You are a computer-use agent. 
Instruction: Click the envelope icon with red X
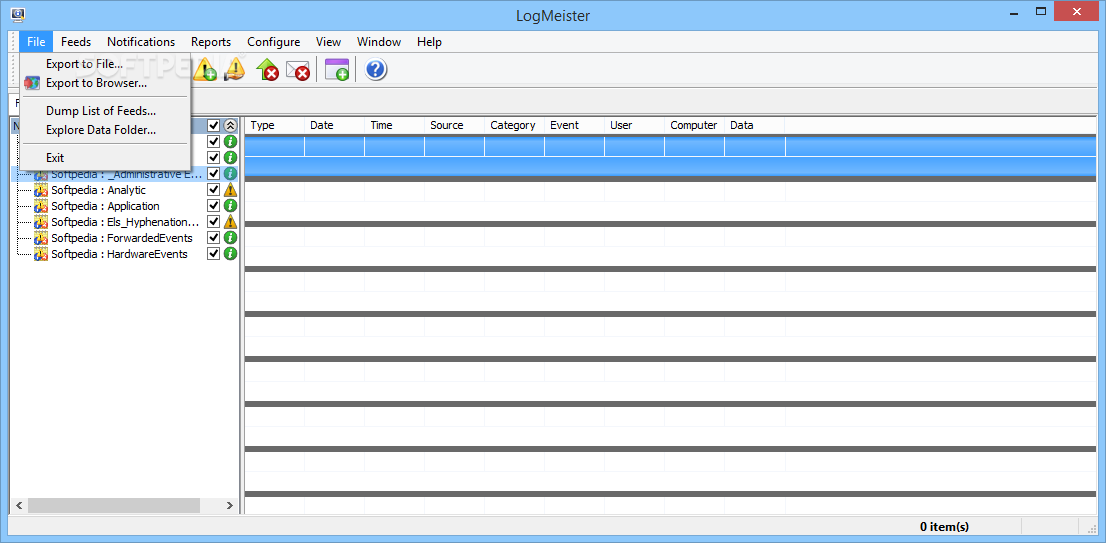point(298,69)
